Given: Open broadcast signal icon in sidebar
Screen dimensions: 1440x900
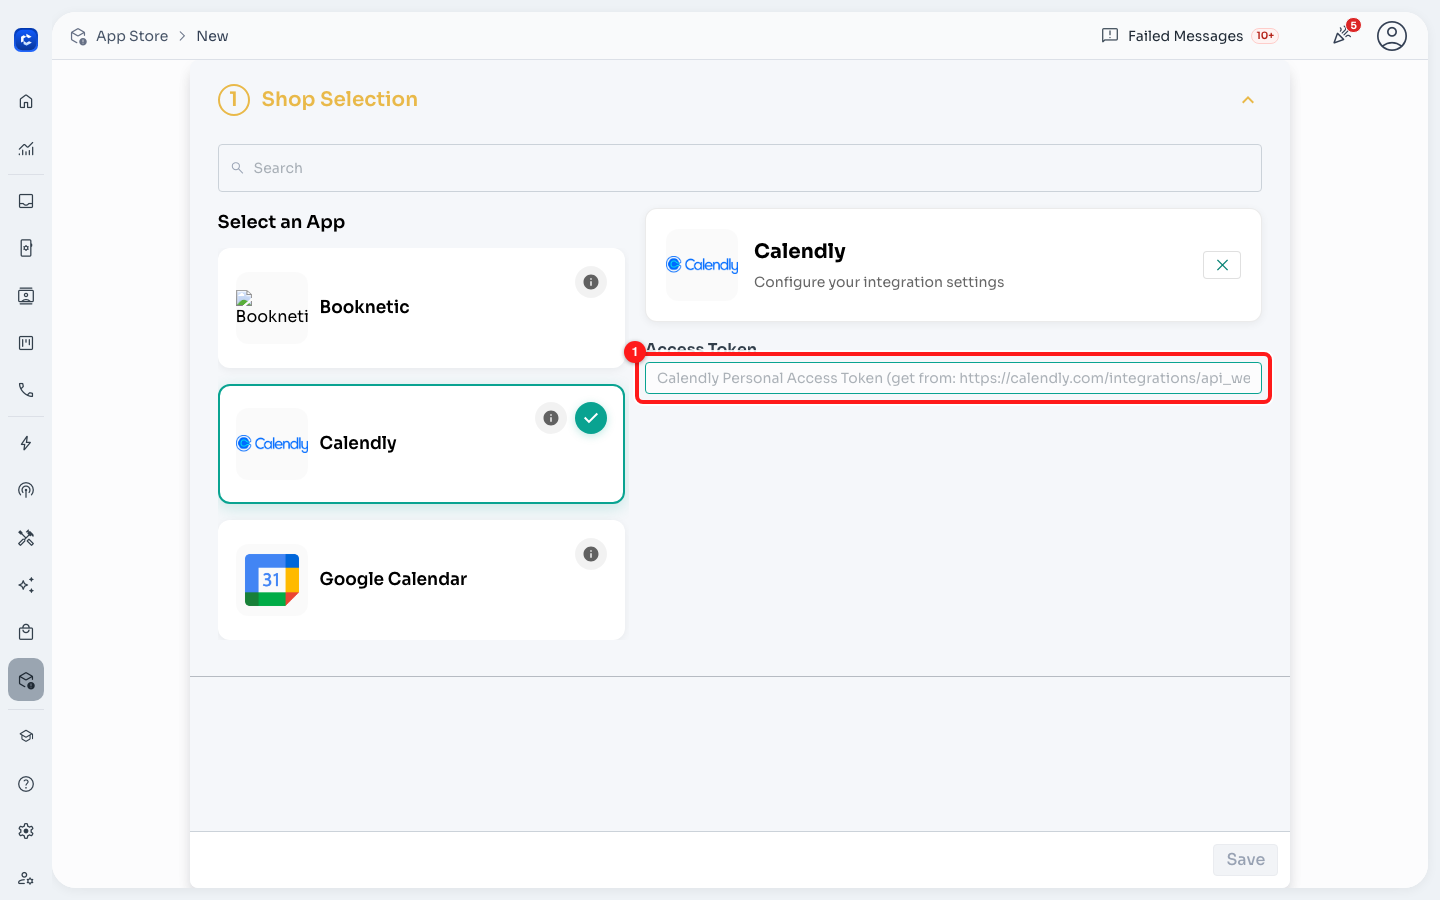Looking at the screenshot, I should [26, 490].
